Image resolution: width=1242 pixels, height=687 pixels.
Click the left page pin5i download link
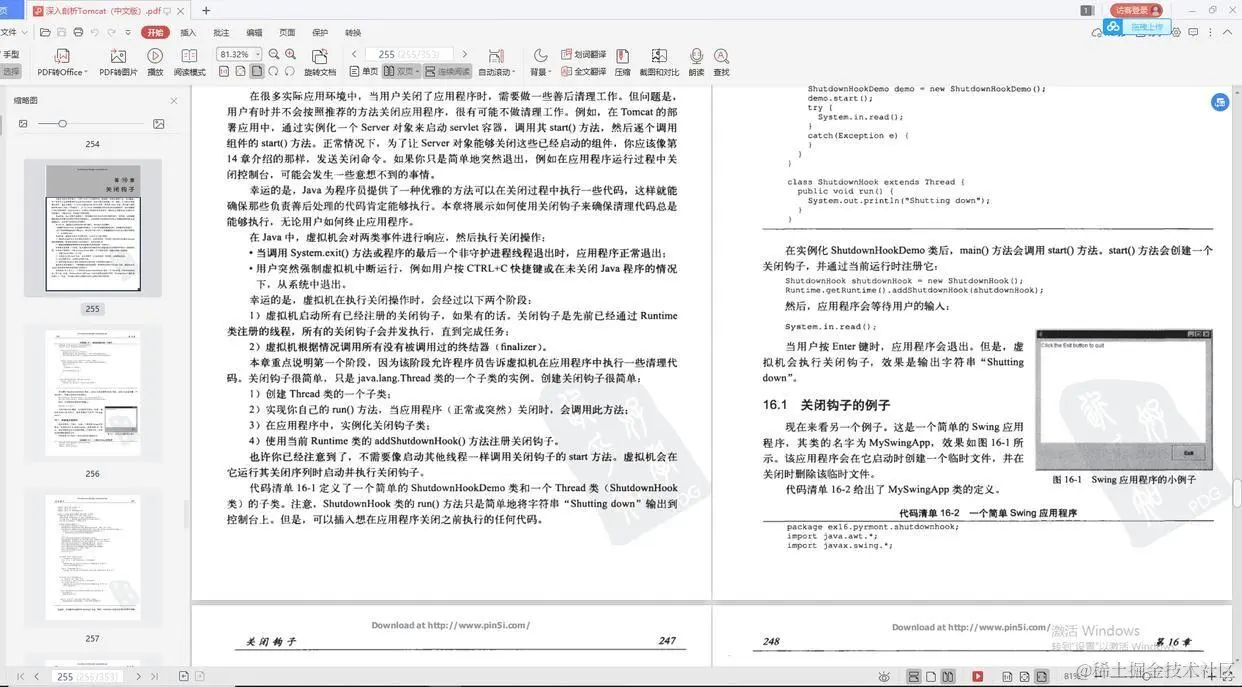[x=451, y=625]
